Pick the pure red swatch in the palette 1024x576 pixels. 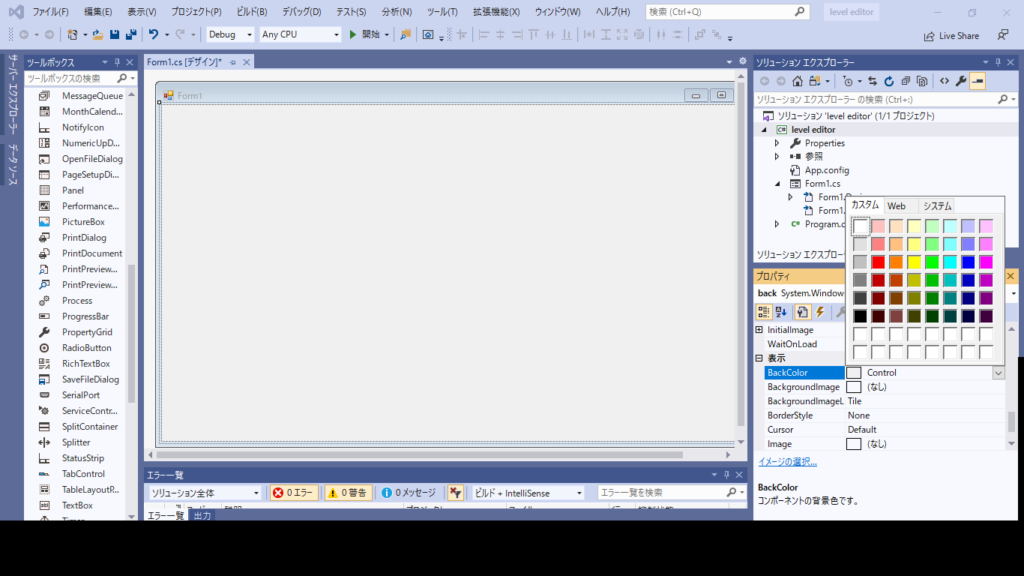tap(878, 262)
